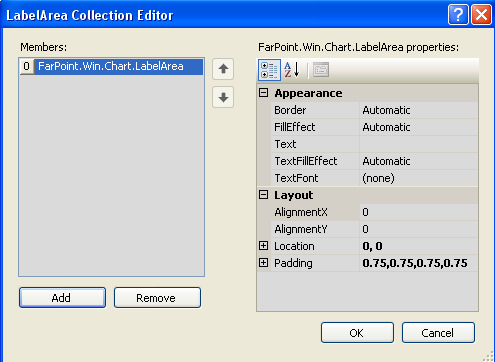Viewport: 495px width, 362px height.
Task: Select the Text property name
Action: (x=285, y=144)
